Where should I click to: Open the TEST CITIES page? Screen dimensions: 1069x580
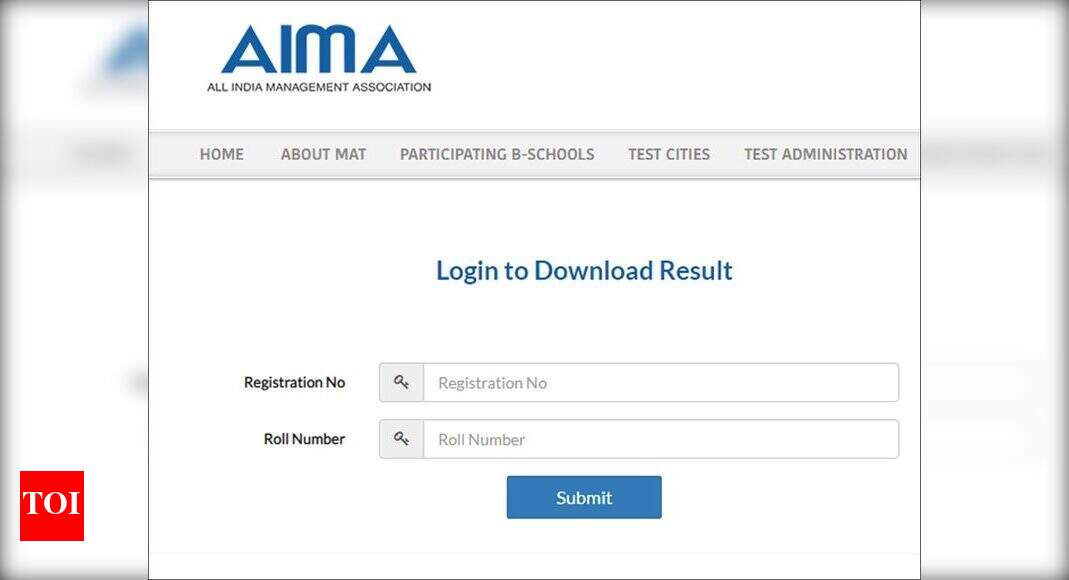coord(669,154)
